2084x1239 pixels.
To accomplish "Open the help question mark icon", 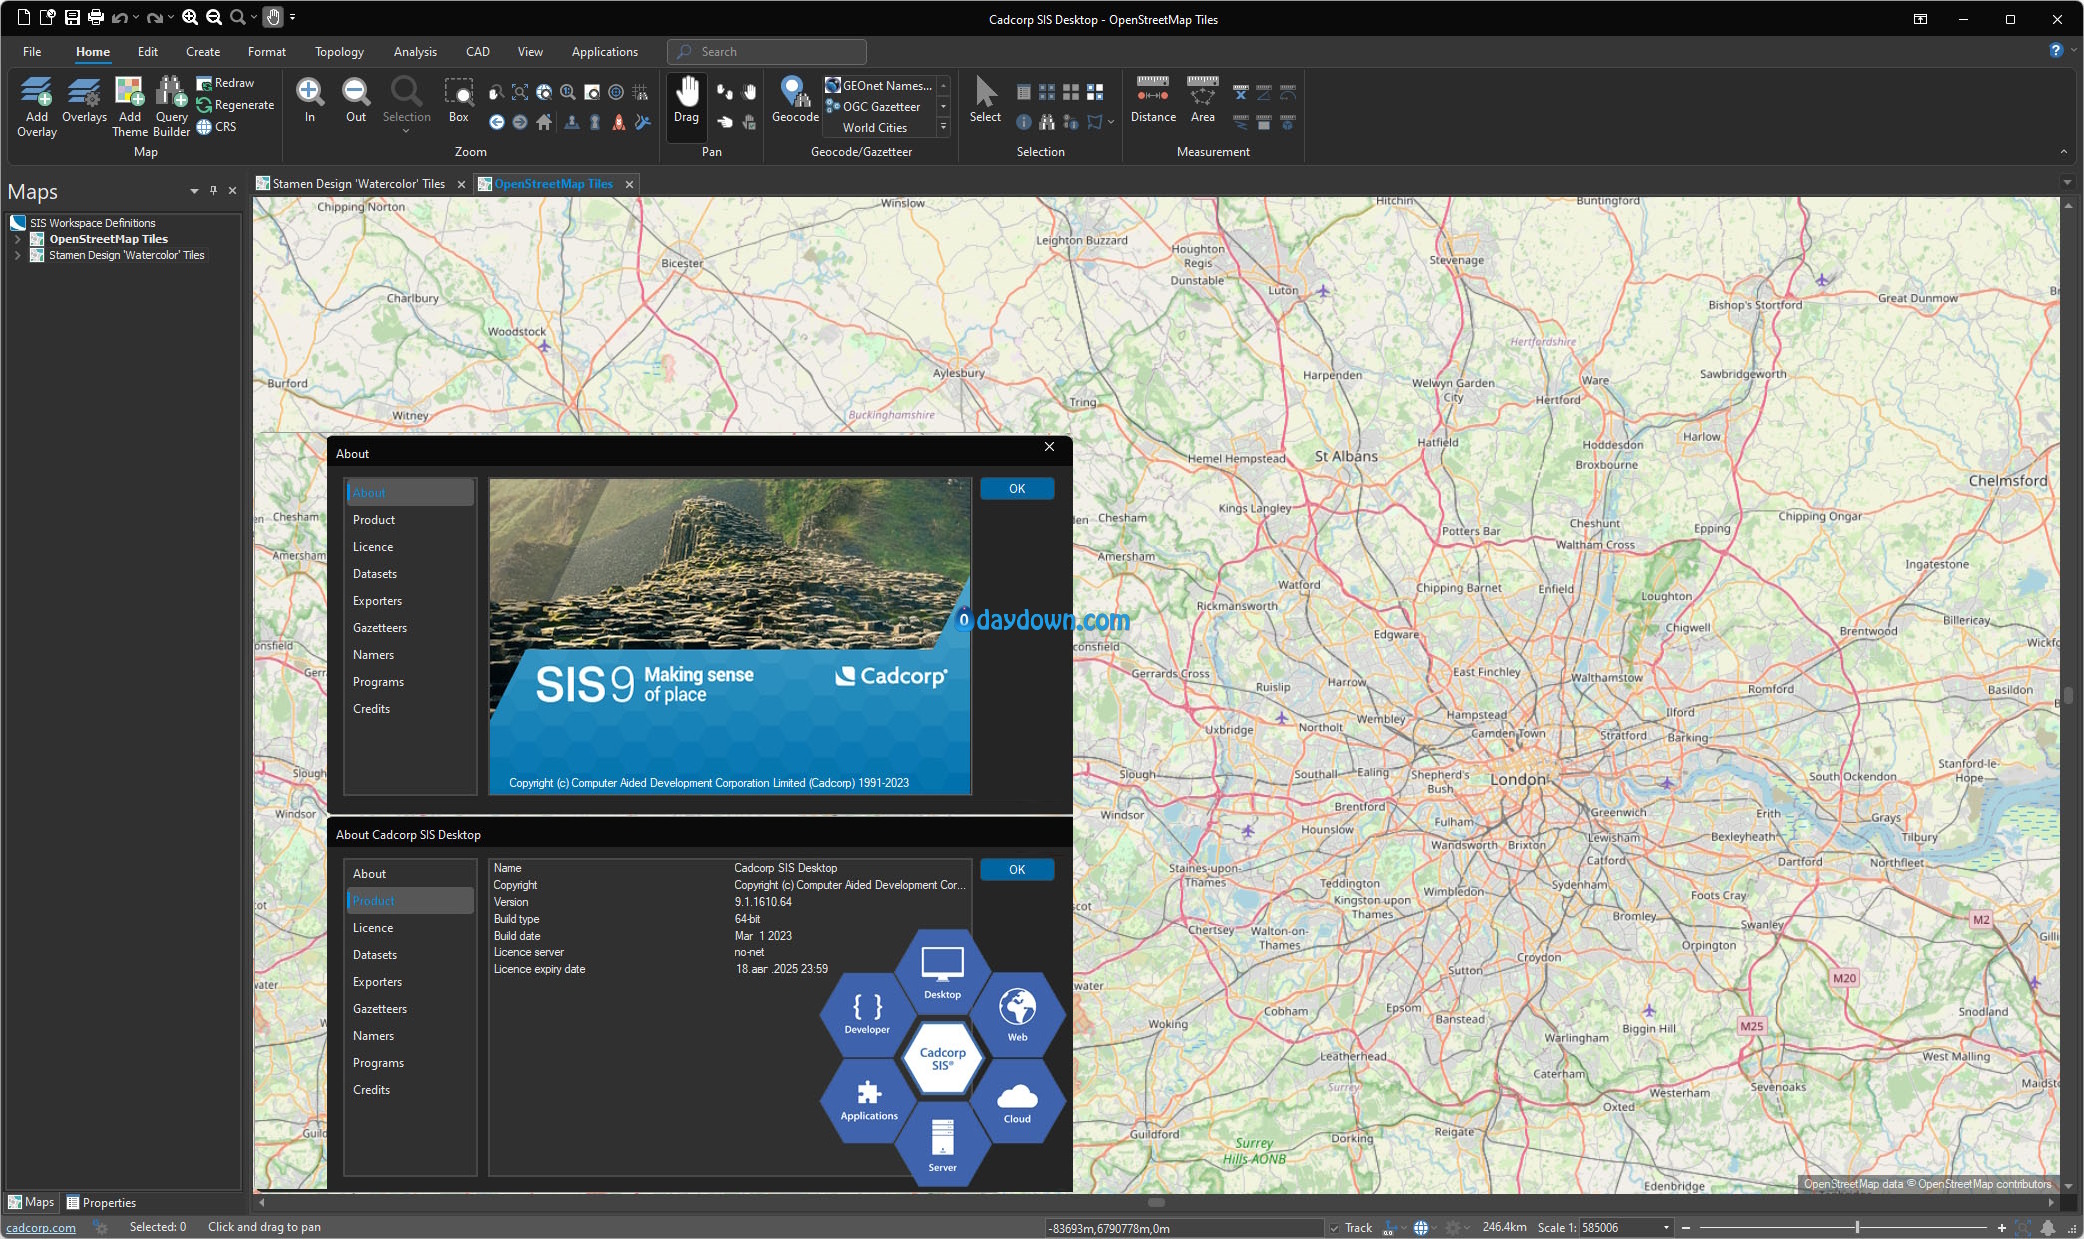I will (x=2056, y=50).
